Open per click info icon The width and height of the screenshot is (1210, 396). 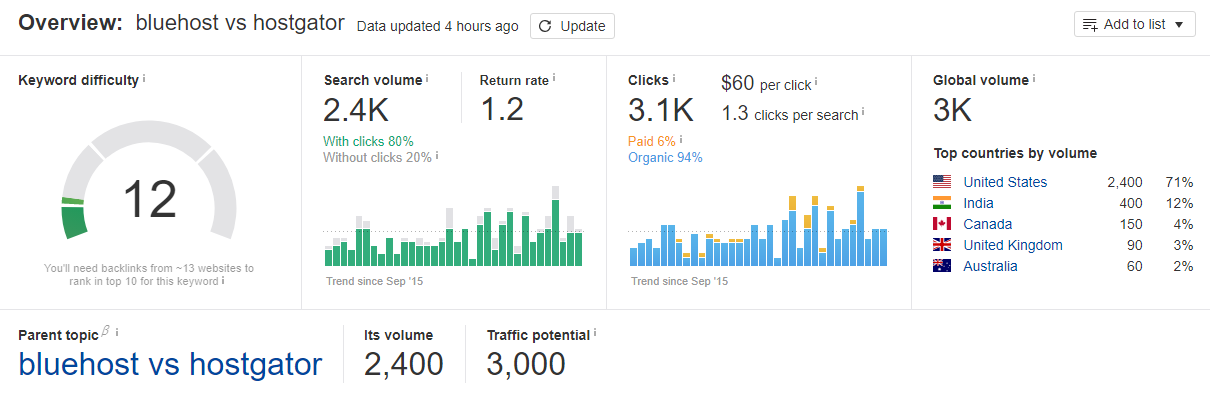[x=817, y=82]
